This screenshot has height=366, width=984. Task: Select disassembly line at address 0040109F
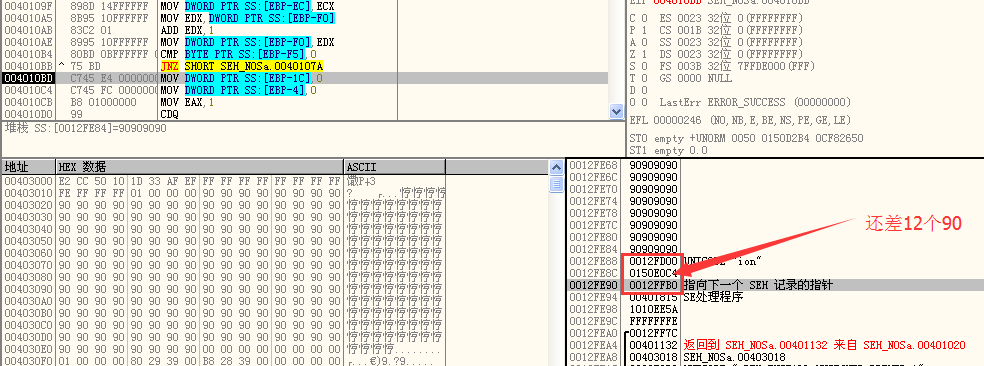304,6
